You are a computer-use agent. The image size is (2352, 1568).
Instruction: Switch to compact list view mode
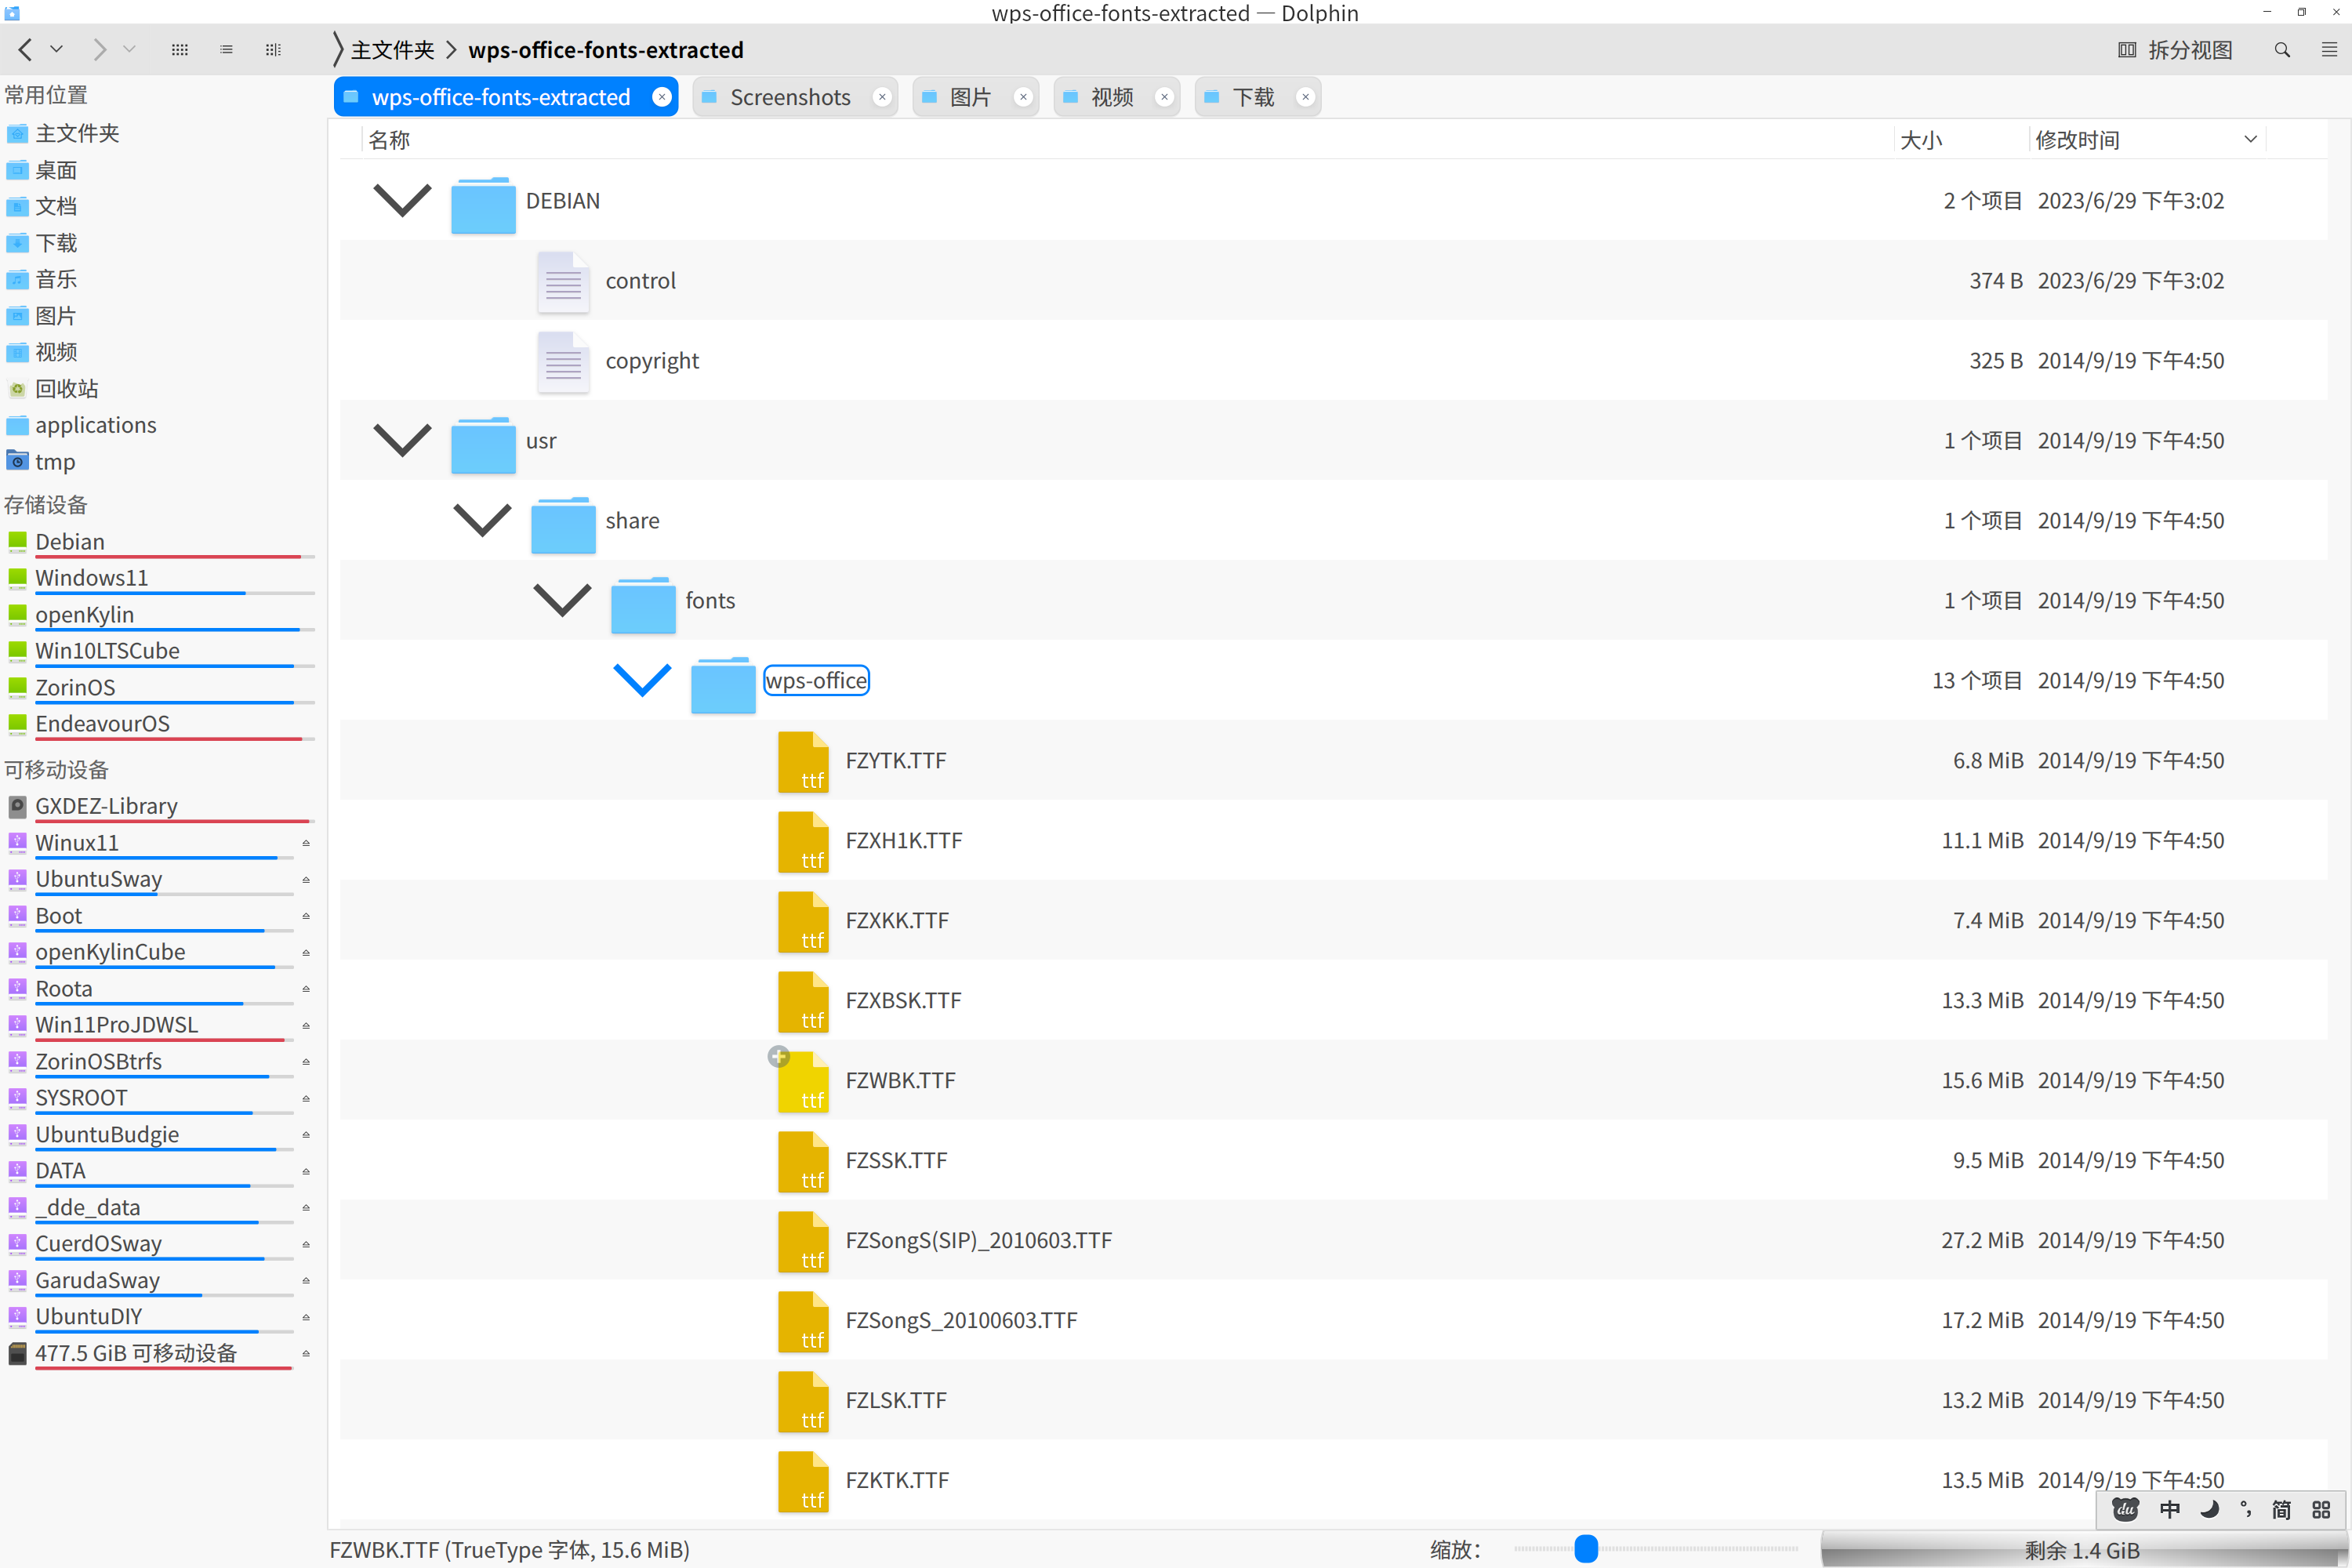tap(227, 49)
